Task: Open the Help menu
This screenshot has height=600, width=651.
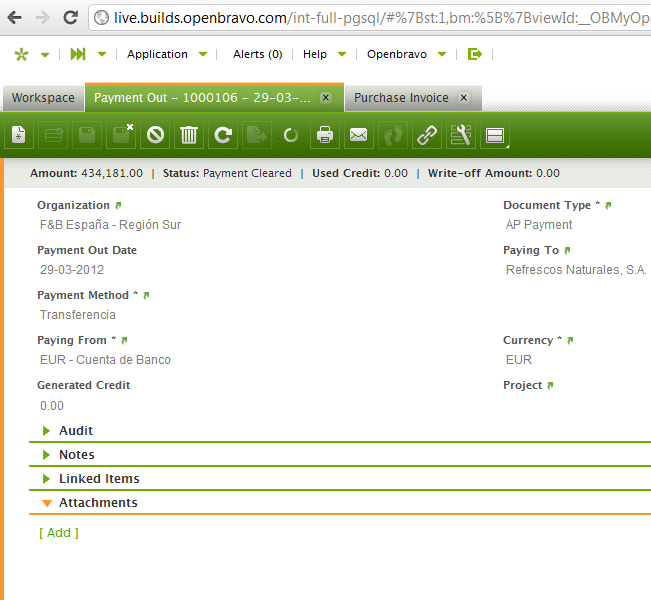Action: pos(324,54)
